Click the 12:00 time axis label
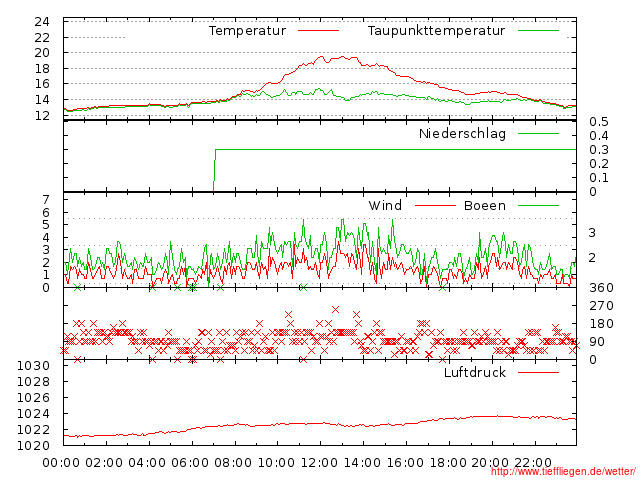This screenshot has width=640, height=480. [x=319, y=463]
